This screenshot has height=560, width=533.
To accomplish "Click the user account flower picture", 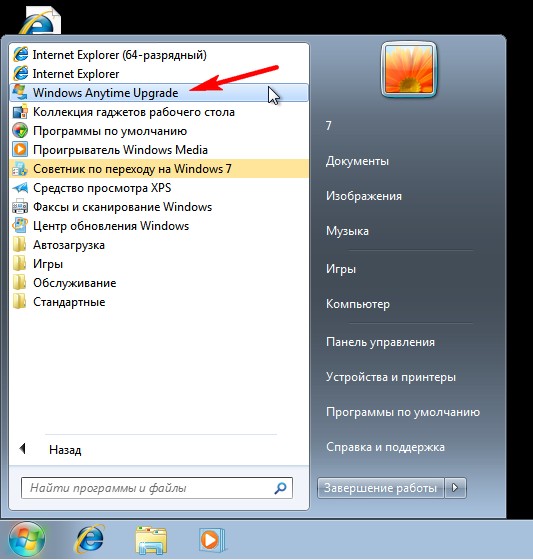I will click(x=409, y=70).
